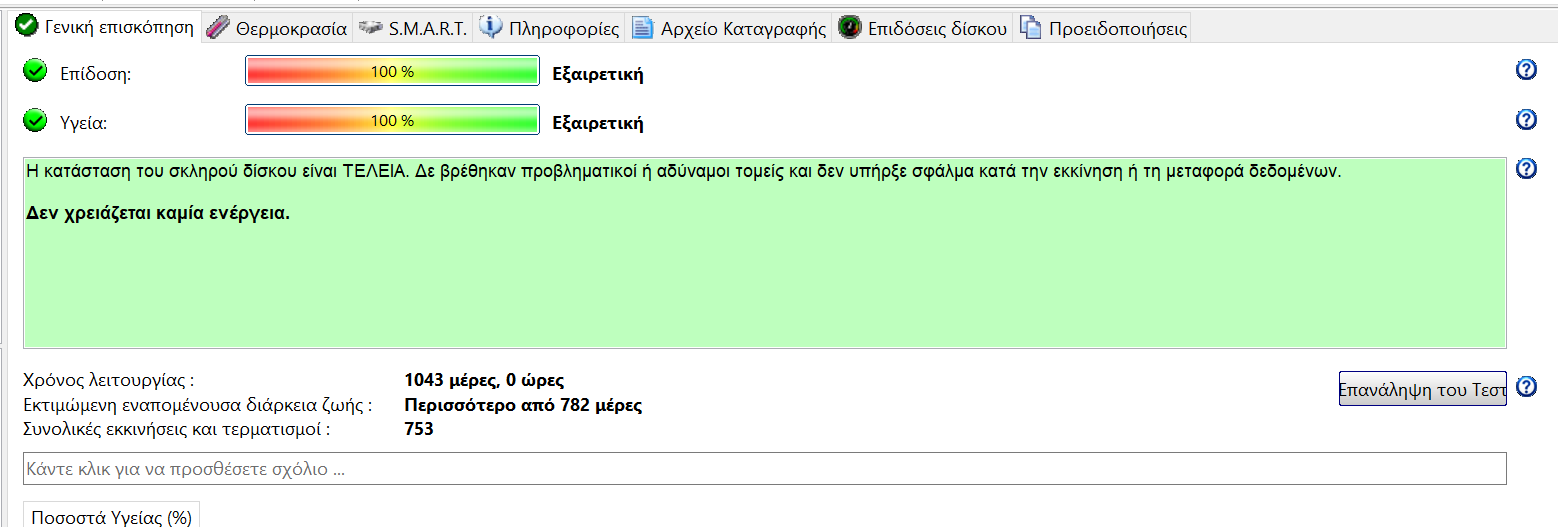Click the 1043 μέρες power-on time value
This screenshot has width=1558, height=527.
[x=484, y=380]
